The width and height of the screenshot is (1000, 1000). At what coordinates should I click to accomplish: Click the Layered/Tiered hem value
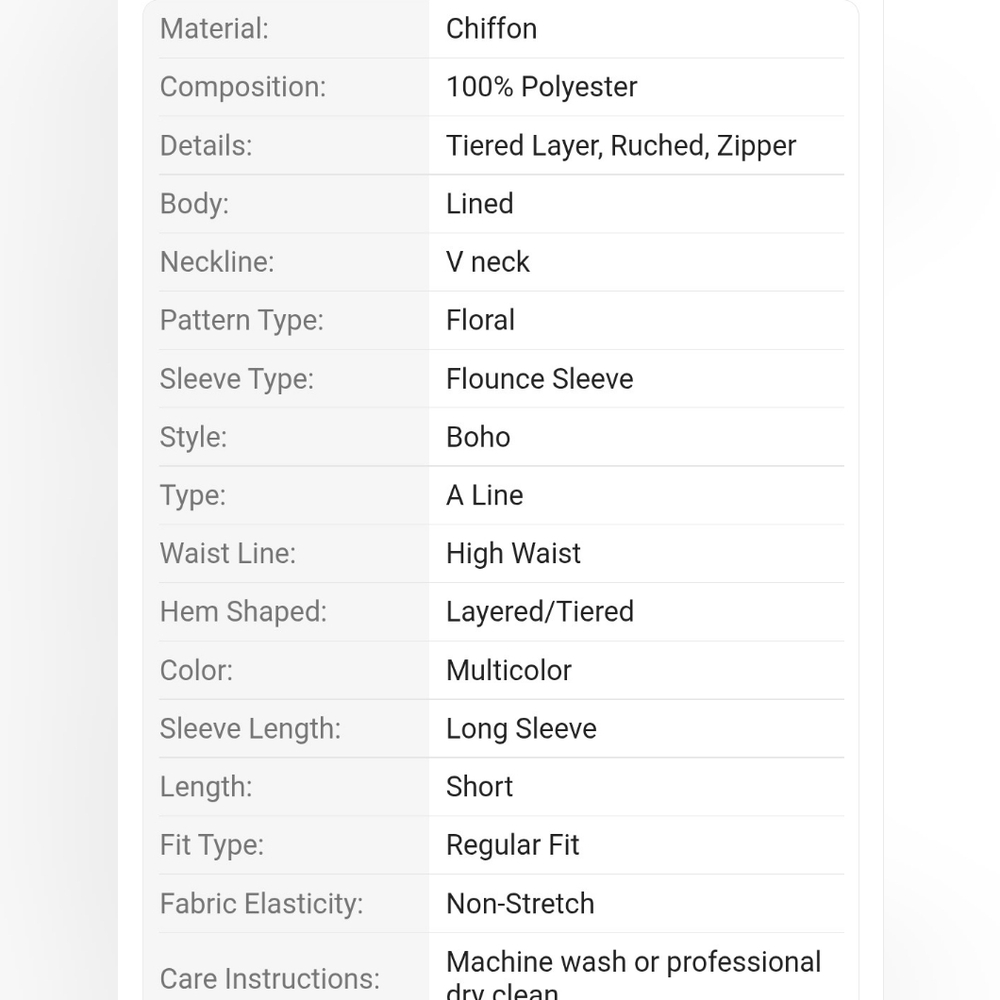[540, 612]
